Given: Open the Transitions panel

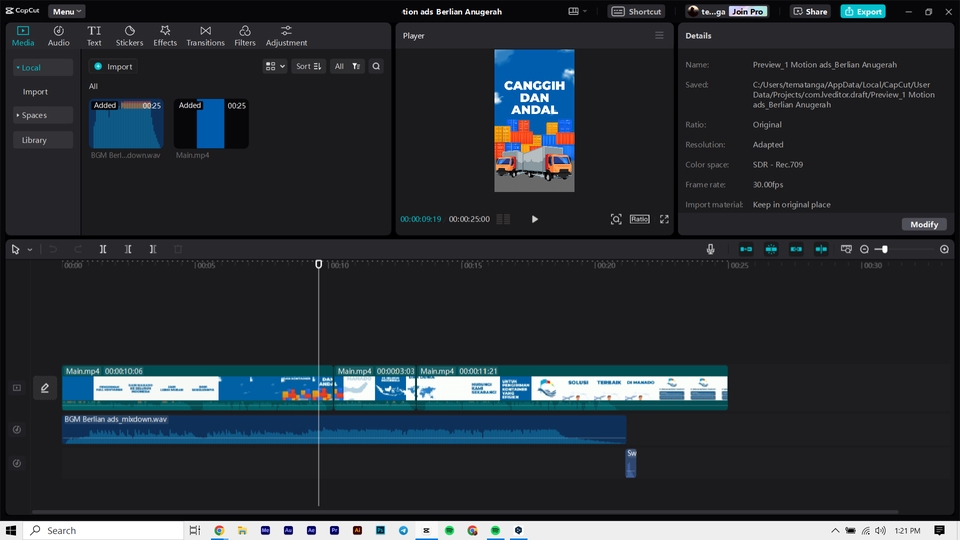Looking at the screenshot, I should (205, 36).
